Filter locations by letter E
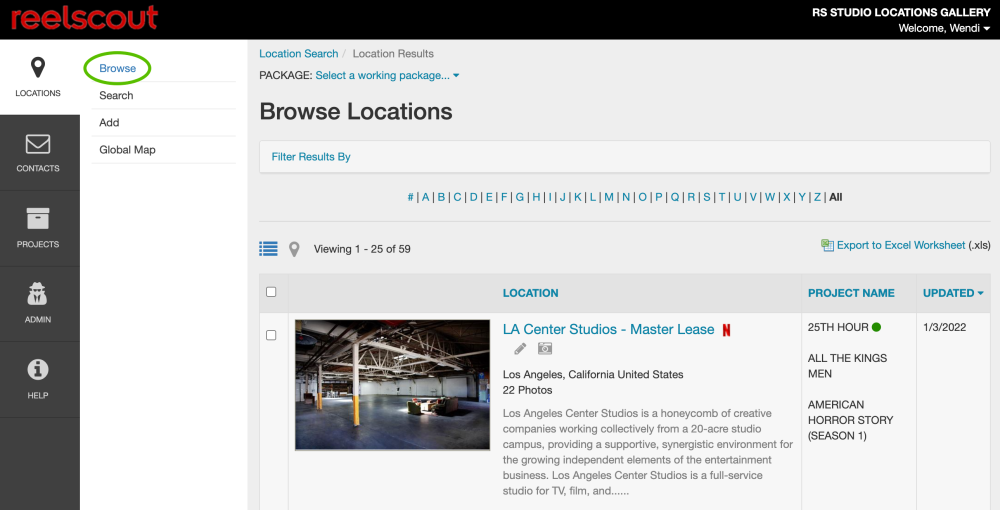Screen dimensions: 1000x510 tap(489, 197)
